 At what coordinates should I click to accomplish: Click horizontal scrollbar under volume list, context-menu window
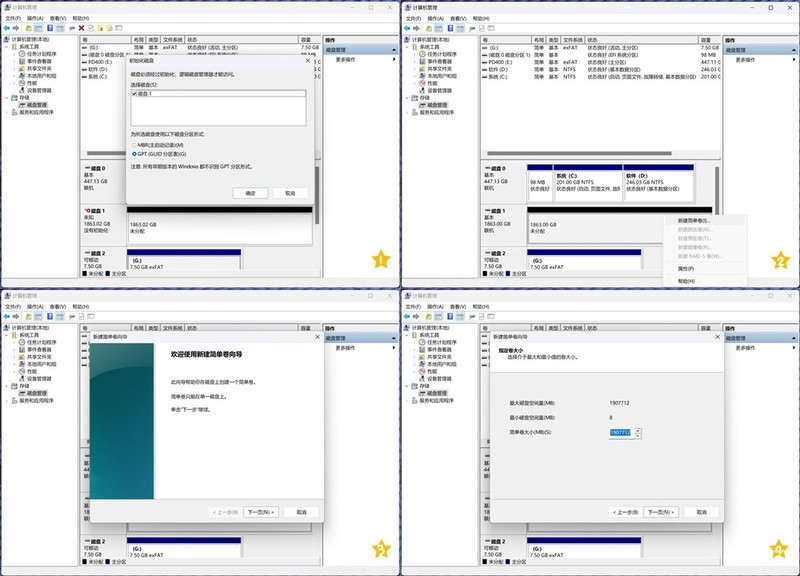point(579,153)
